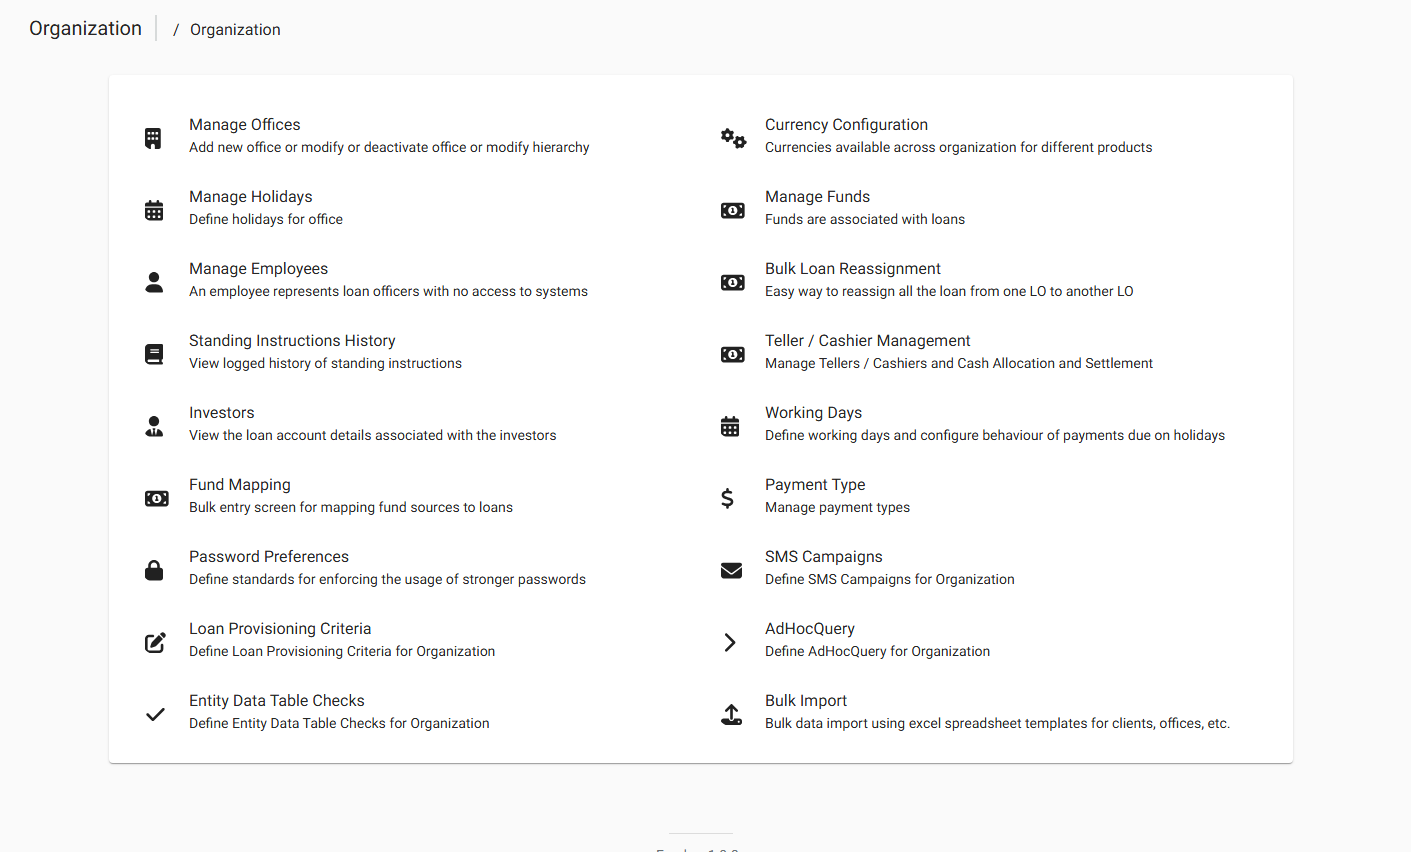
Task: Open Teller / Cashier Management
Action: [x=867, y=340]
